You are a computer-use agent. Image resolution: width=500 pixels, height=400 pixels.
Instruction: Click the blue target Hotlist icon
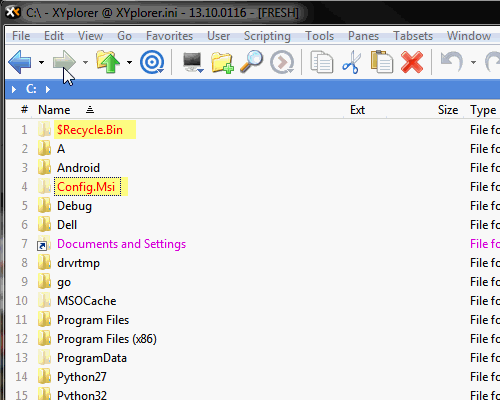[152, 62]
